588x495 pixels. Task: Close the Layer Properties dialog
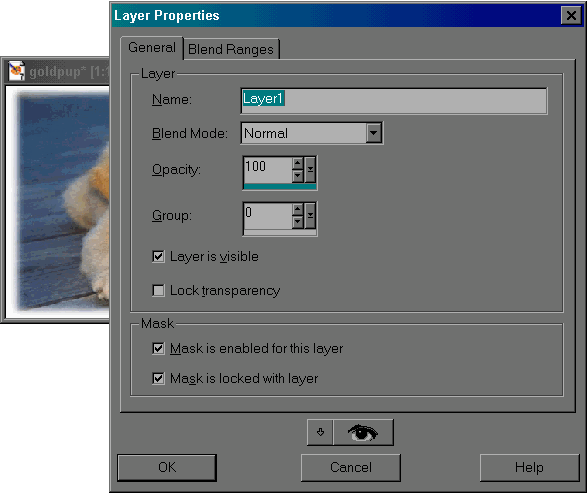pos(571,15)
